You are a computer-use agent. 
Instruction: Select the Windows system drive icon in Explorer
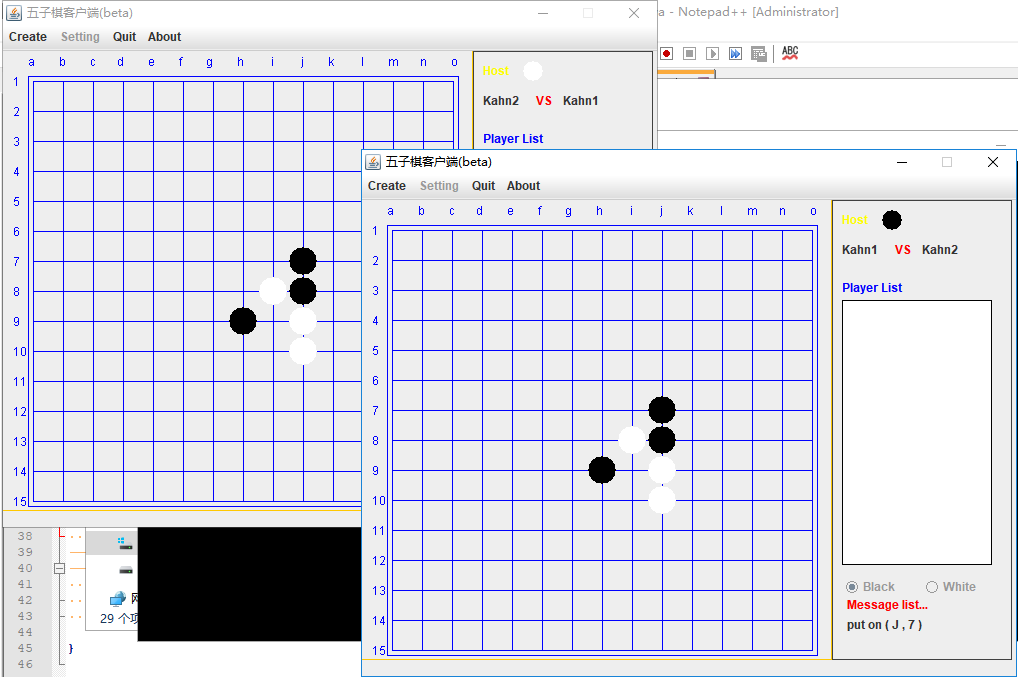coord(125,543)
